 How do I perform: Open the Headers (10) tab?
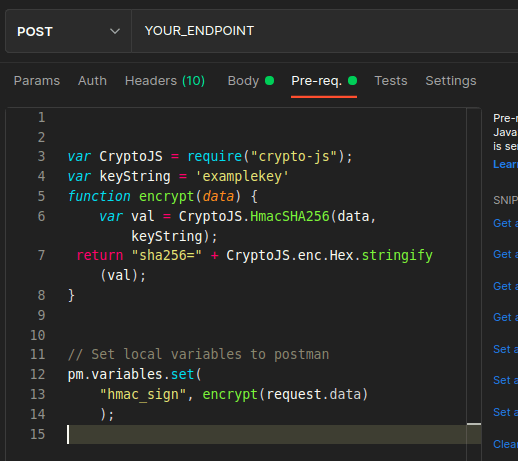[165, 81]
